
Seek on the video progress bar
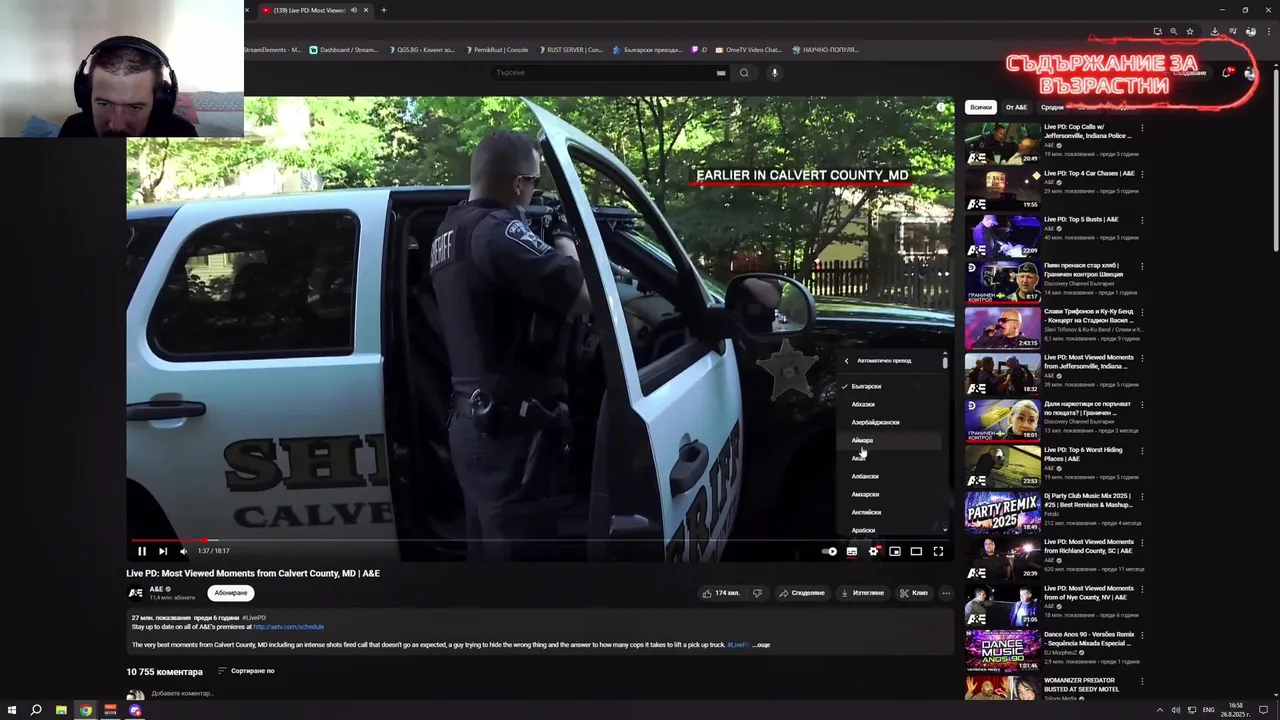[540, 540]
